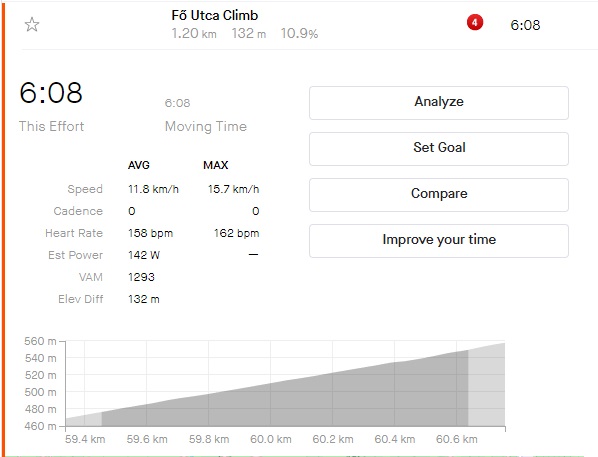The image size is (598, 457).
Task: Click the elevation chart near 60.0 km
Action: tap(271, 404)
